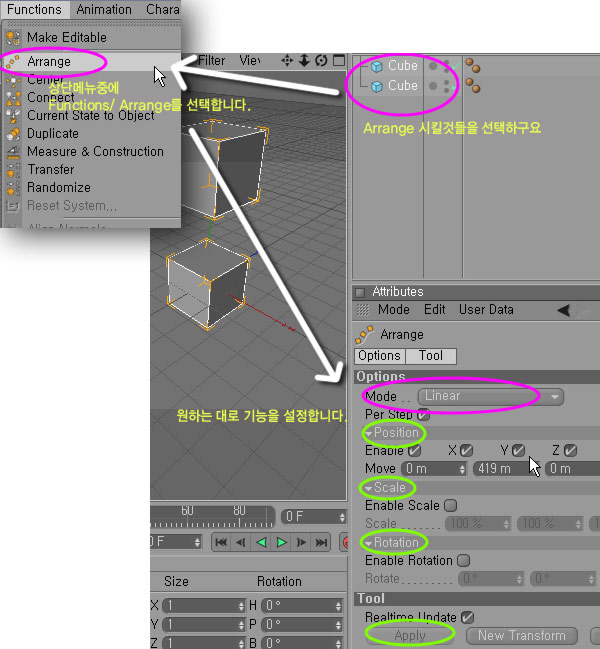This screenshot has width=600, height=649.
Task: Click the second Cube's Phong tag
Action: pos(473,86)
